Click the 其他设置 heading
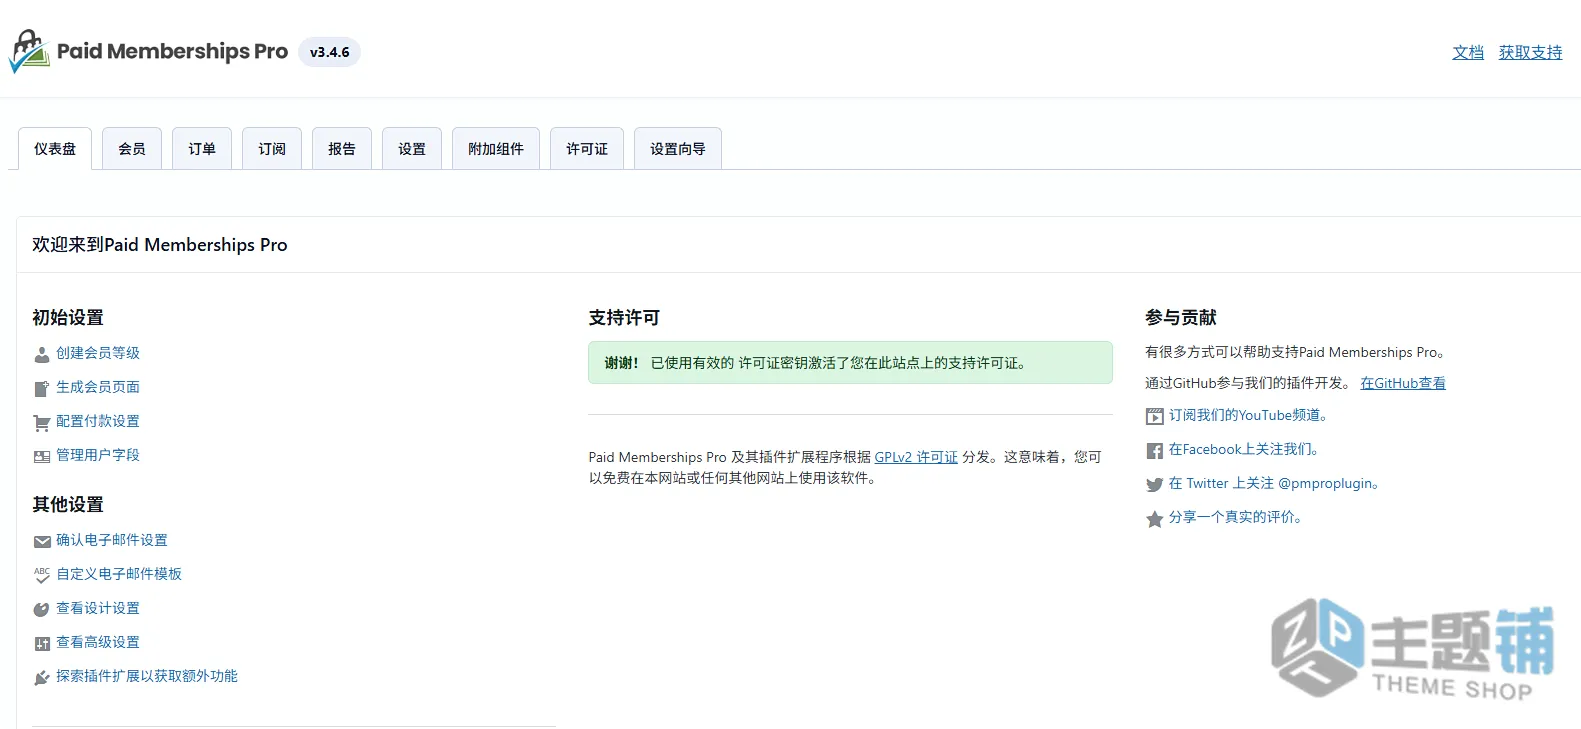This screenshot has width=1581, height=729. pos(68,504)
